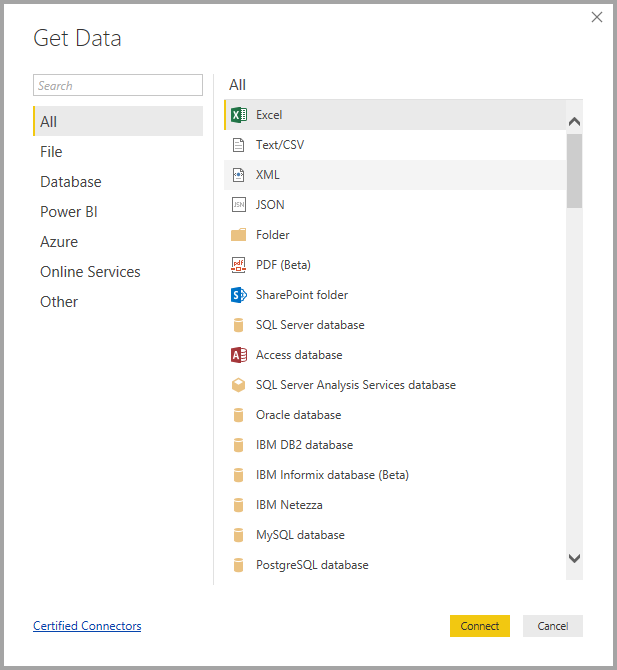617x670 pixels.
Task: Select the Power BI category
Action: pos(118,212)
